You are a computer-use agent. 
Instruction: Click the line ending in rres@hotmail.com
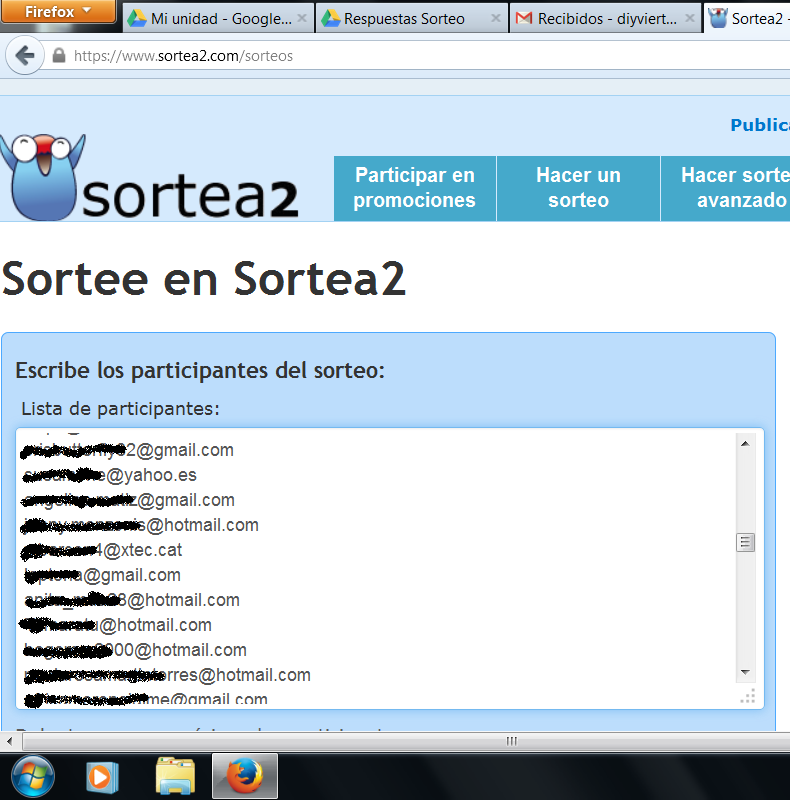click(167, 675)
